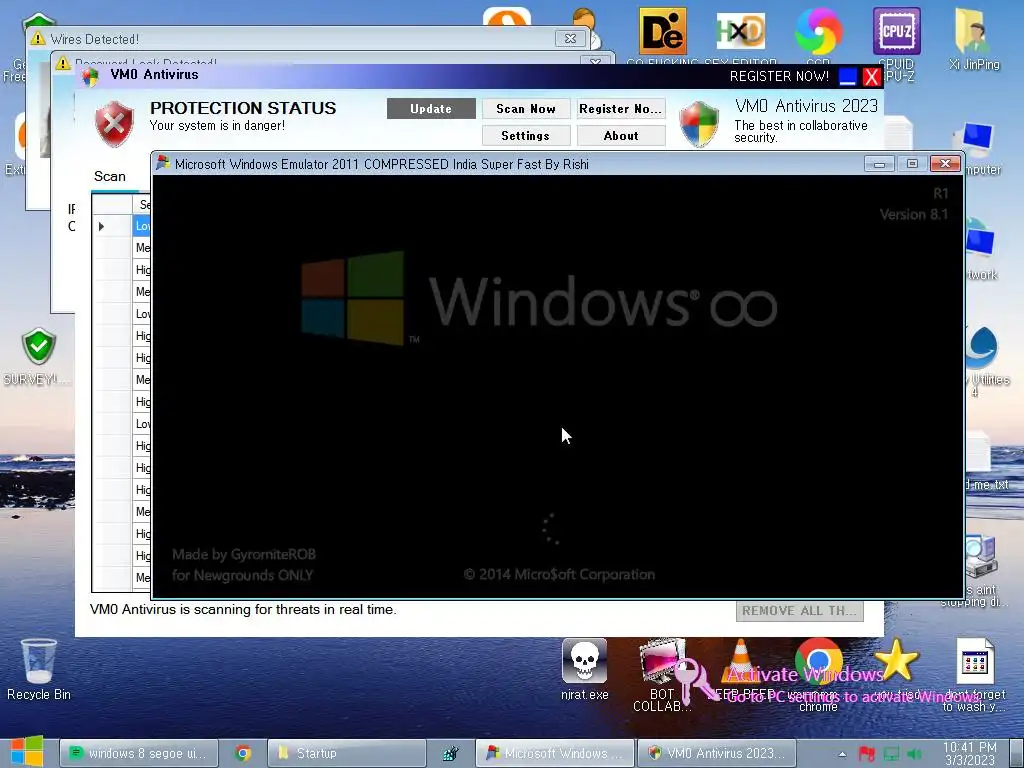Select the BOT COLLAB desktop icon
1024x768 pixels.
[x=662, y=675]
